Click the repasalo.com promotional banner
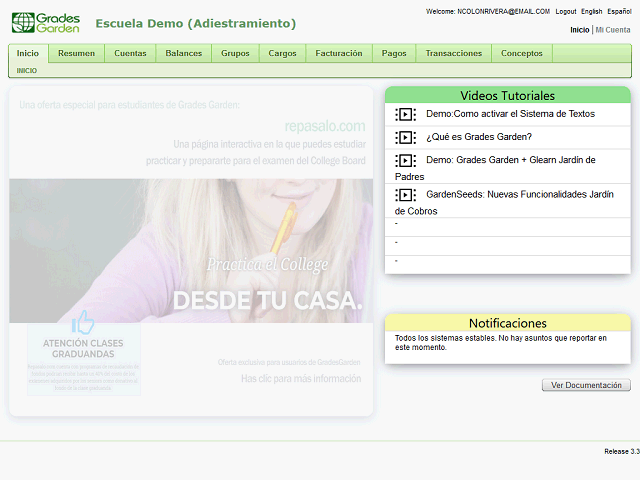Viewport: 640px width, 480px height. coord(190,250)
